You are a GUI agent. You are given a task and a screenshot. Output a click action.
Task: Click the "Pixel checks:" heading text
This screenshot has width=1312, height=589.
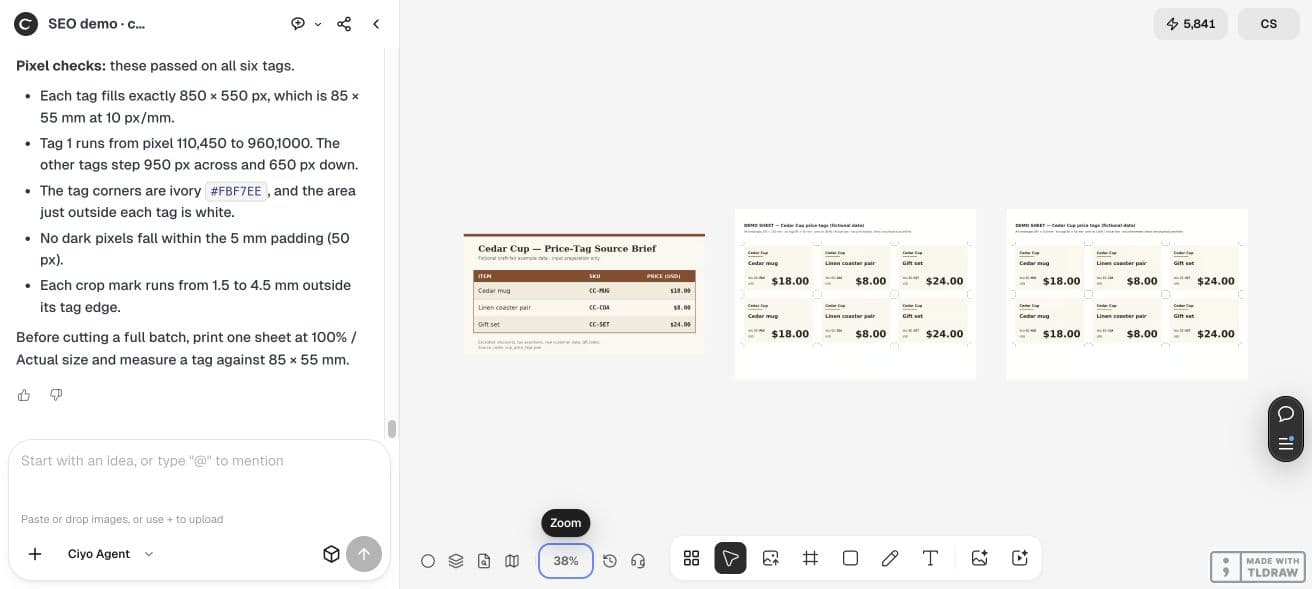61,66
